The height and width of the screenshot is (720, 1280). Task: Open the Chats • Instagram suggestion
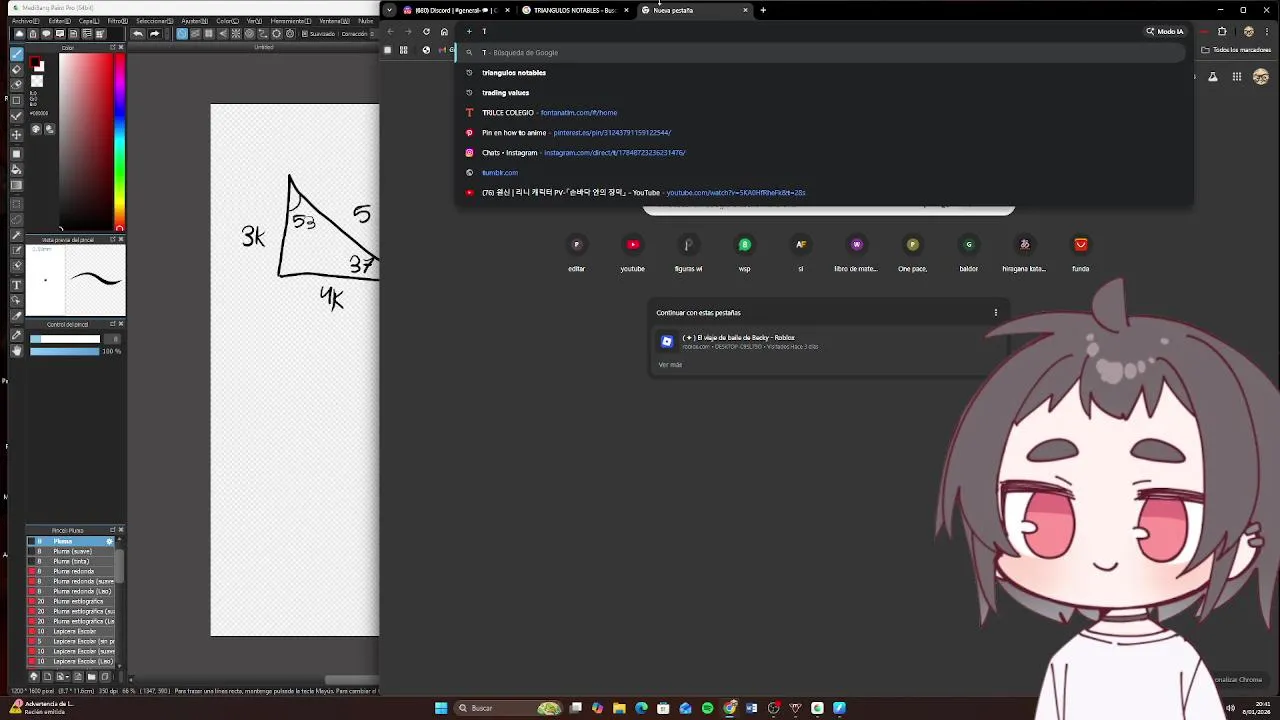[824, 153]
